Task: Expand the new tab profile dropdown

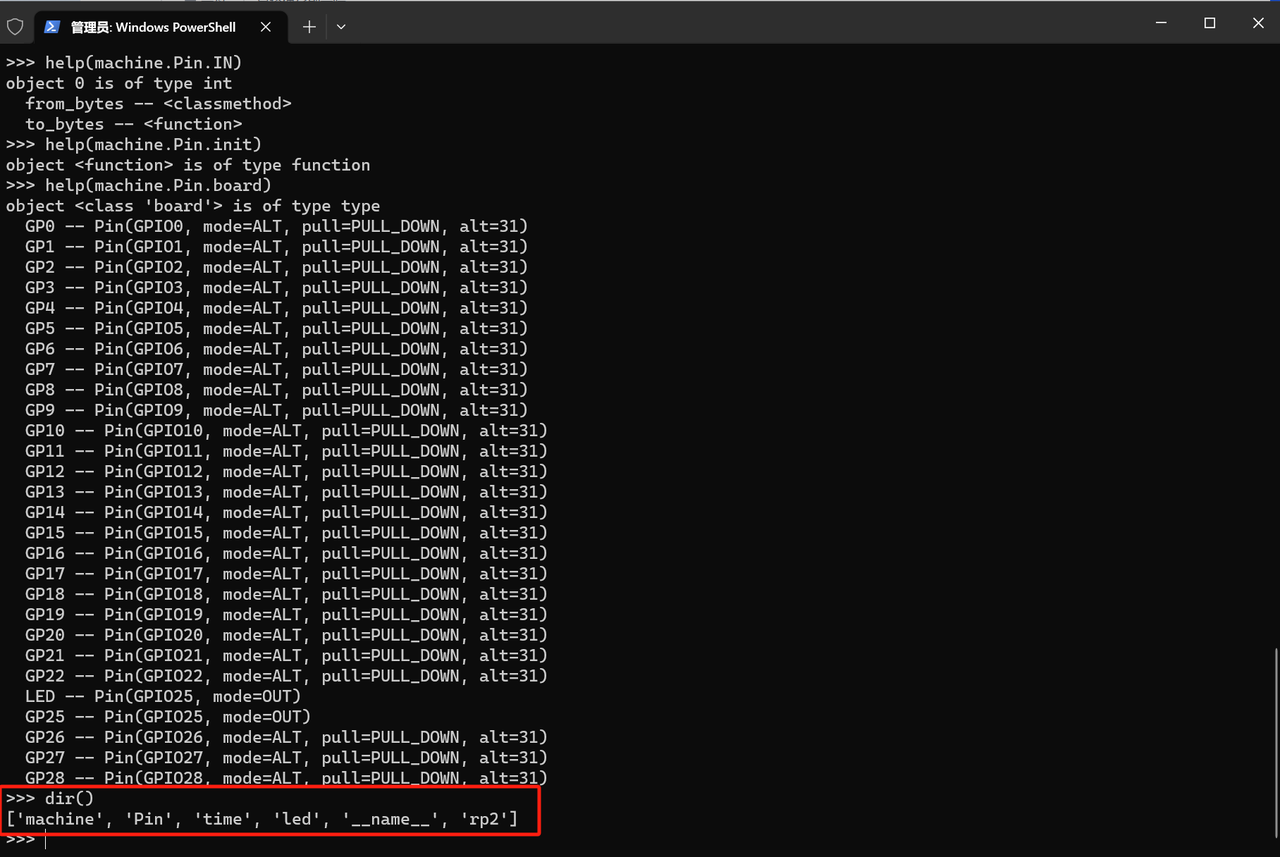Action: [x=341, y=27]
